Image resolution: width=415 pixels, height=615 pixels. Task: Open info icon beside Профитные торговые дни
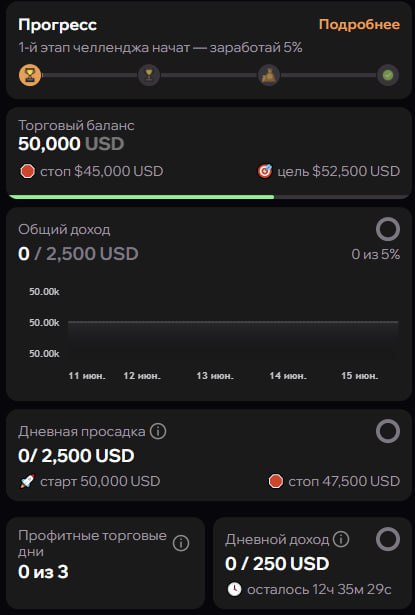(x=181, y=543)
